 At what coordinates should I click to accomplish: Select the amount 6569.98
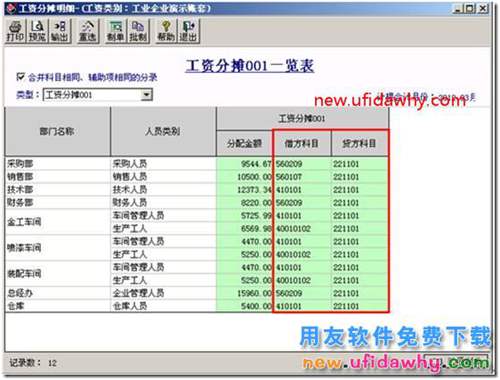(245, 229)
